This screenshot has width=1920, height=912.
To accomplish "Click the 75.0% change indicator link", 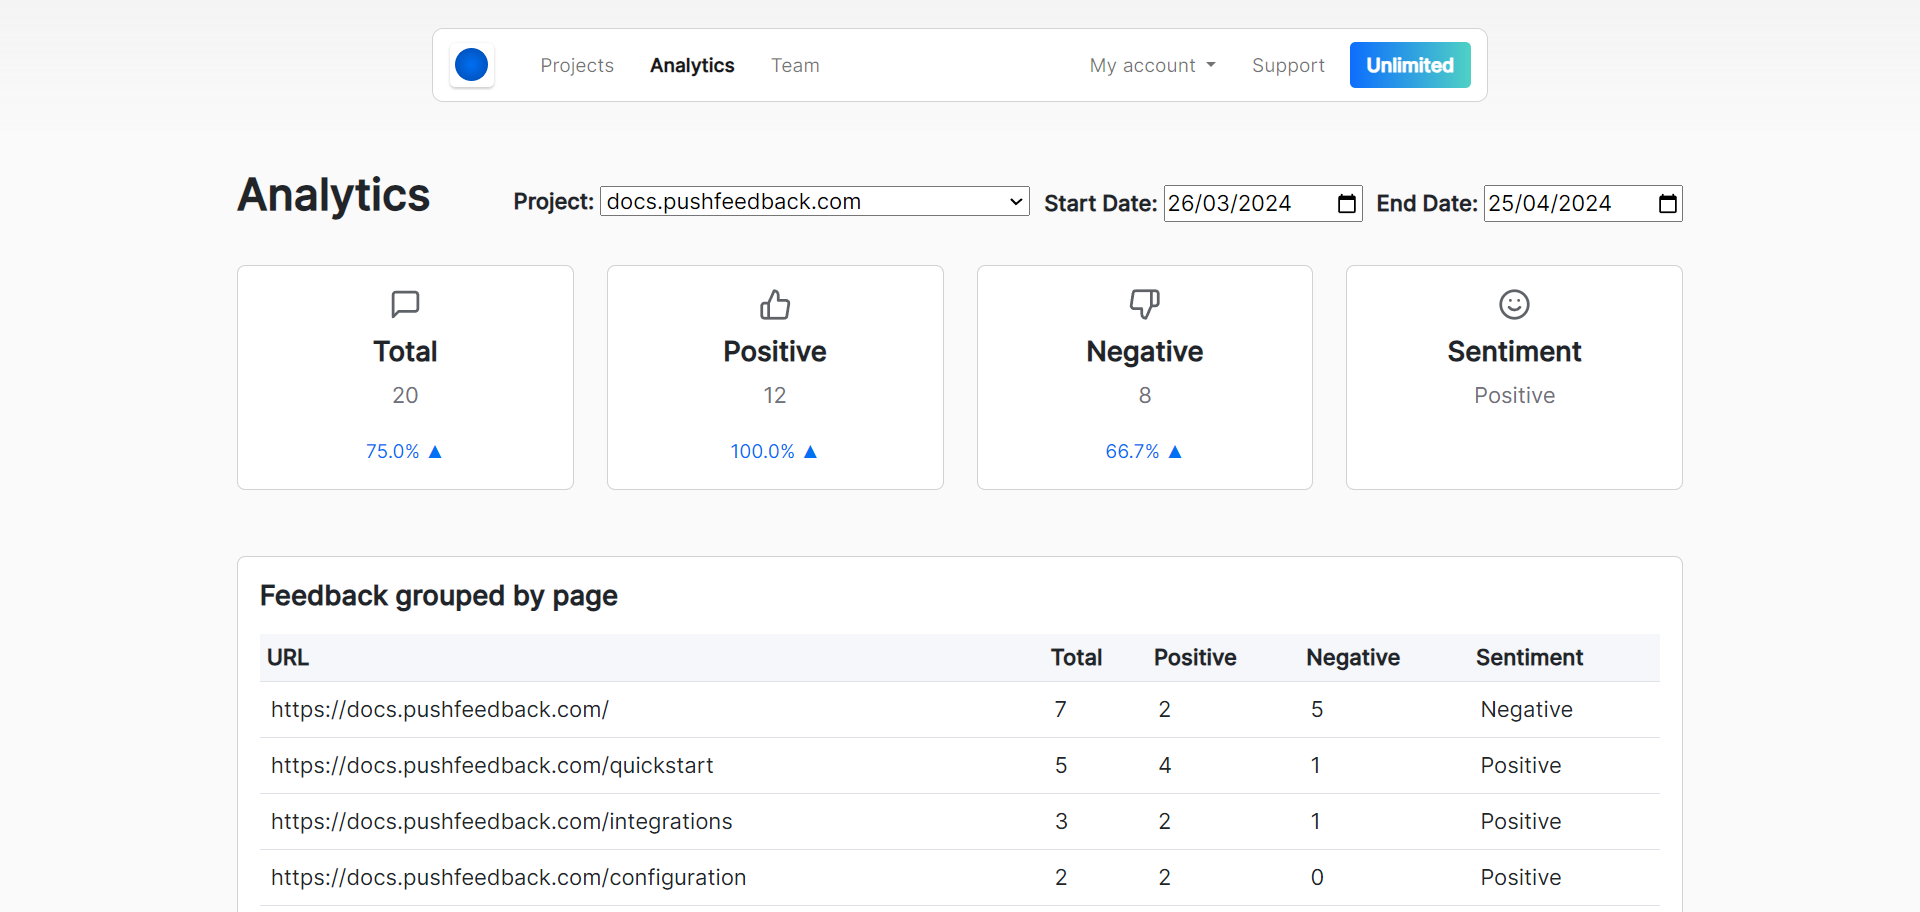I will [x=395, y=451].
